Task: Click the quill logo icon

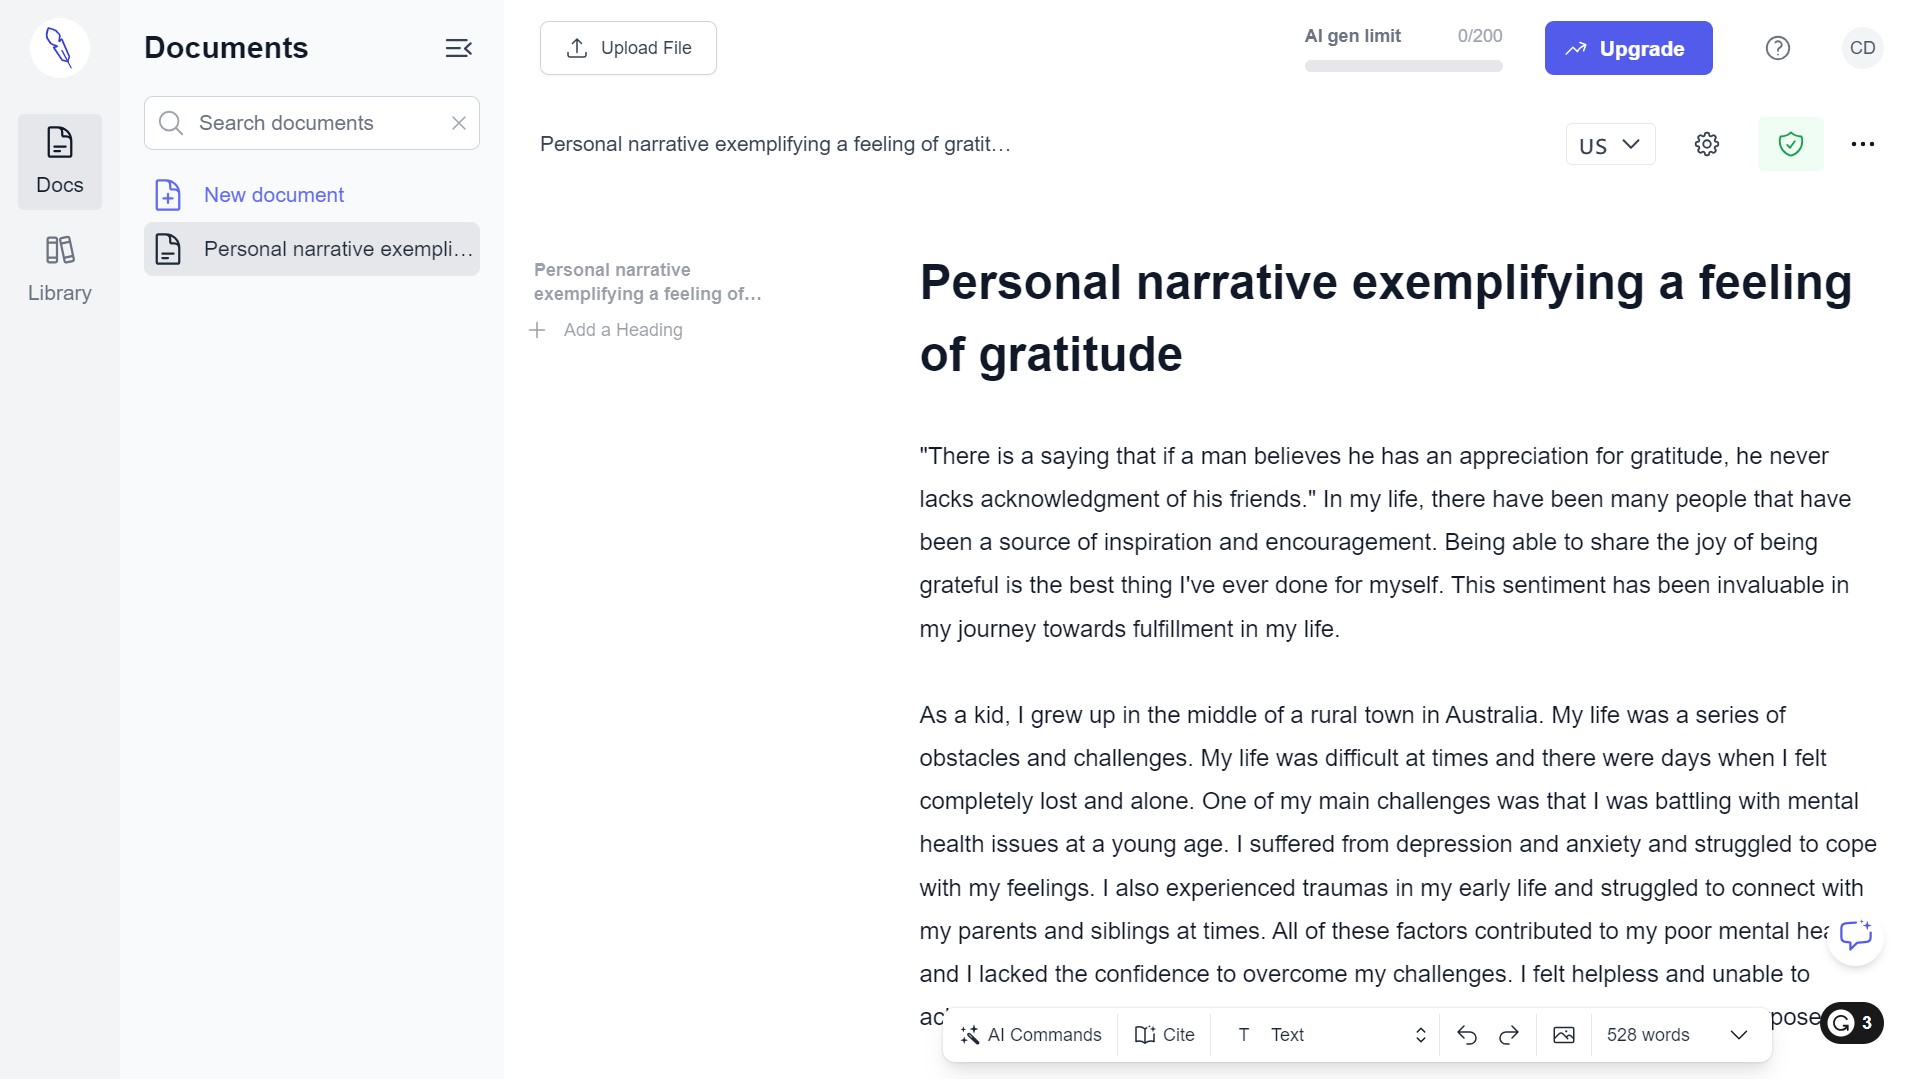Action: [x=60, y=48]
